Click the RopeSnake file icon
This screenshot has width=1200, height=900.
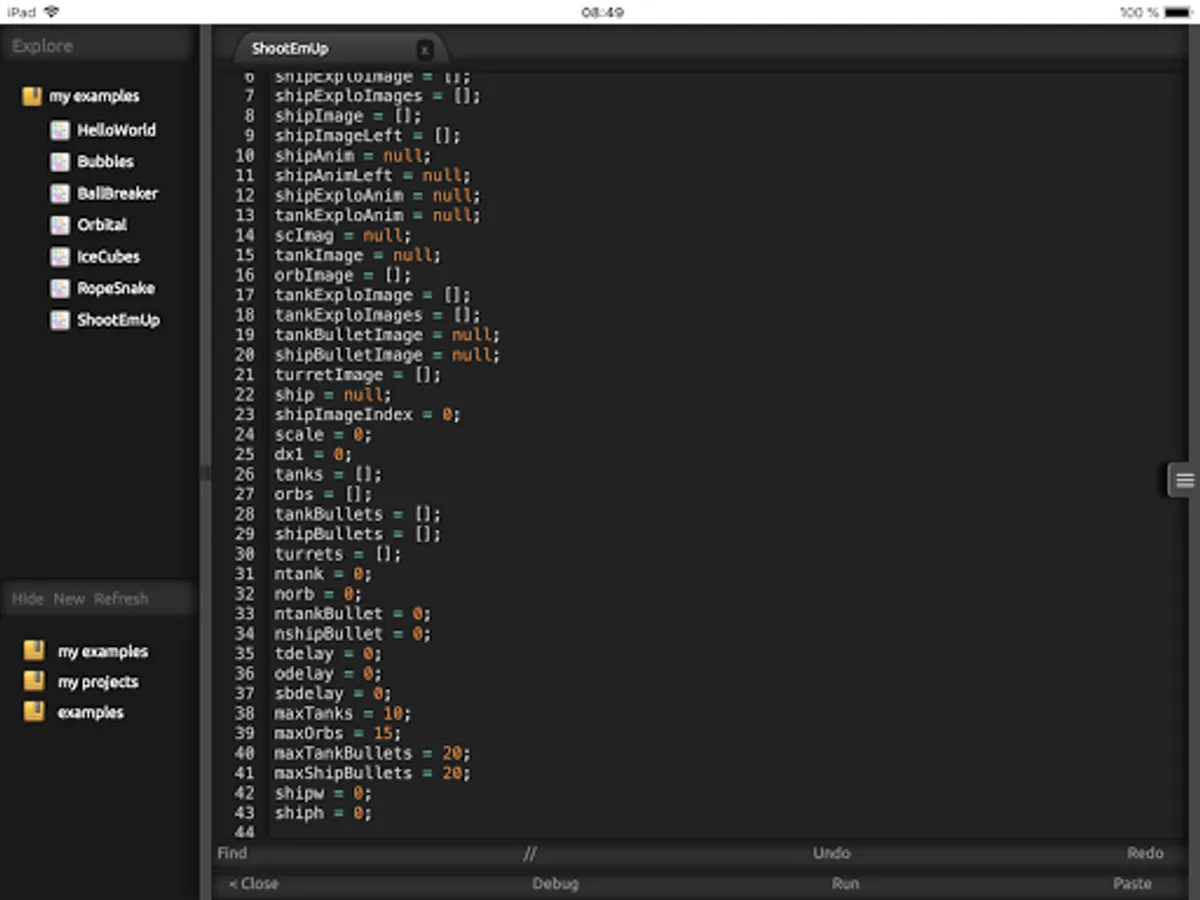coord(60,288)
